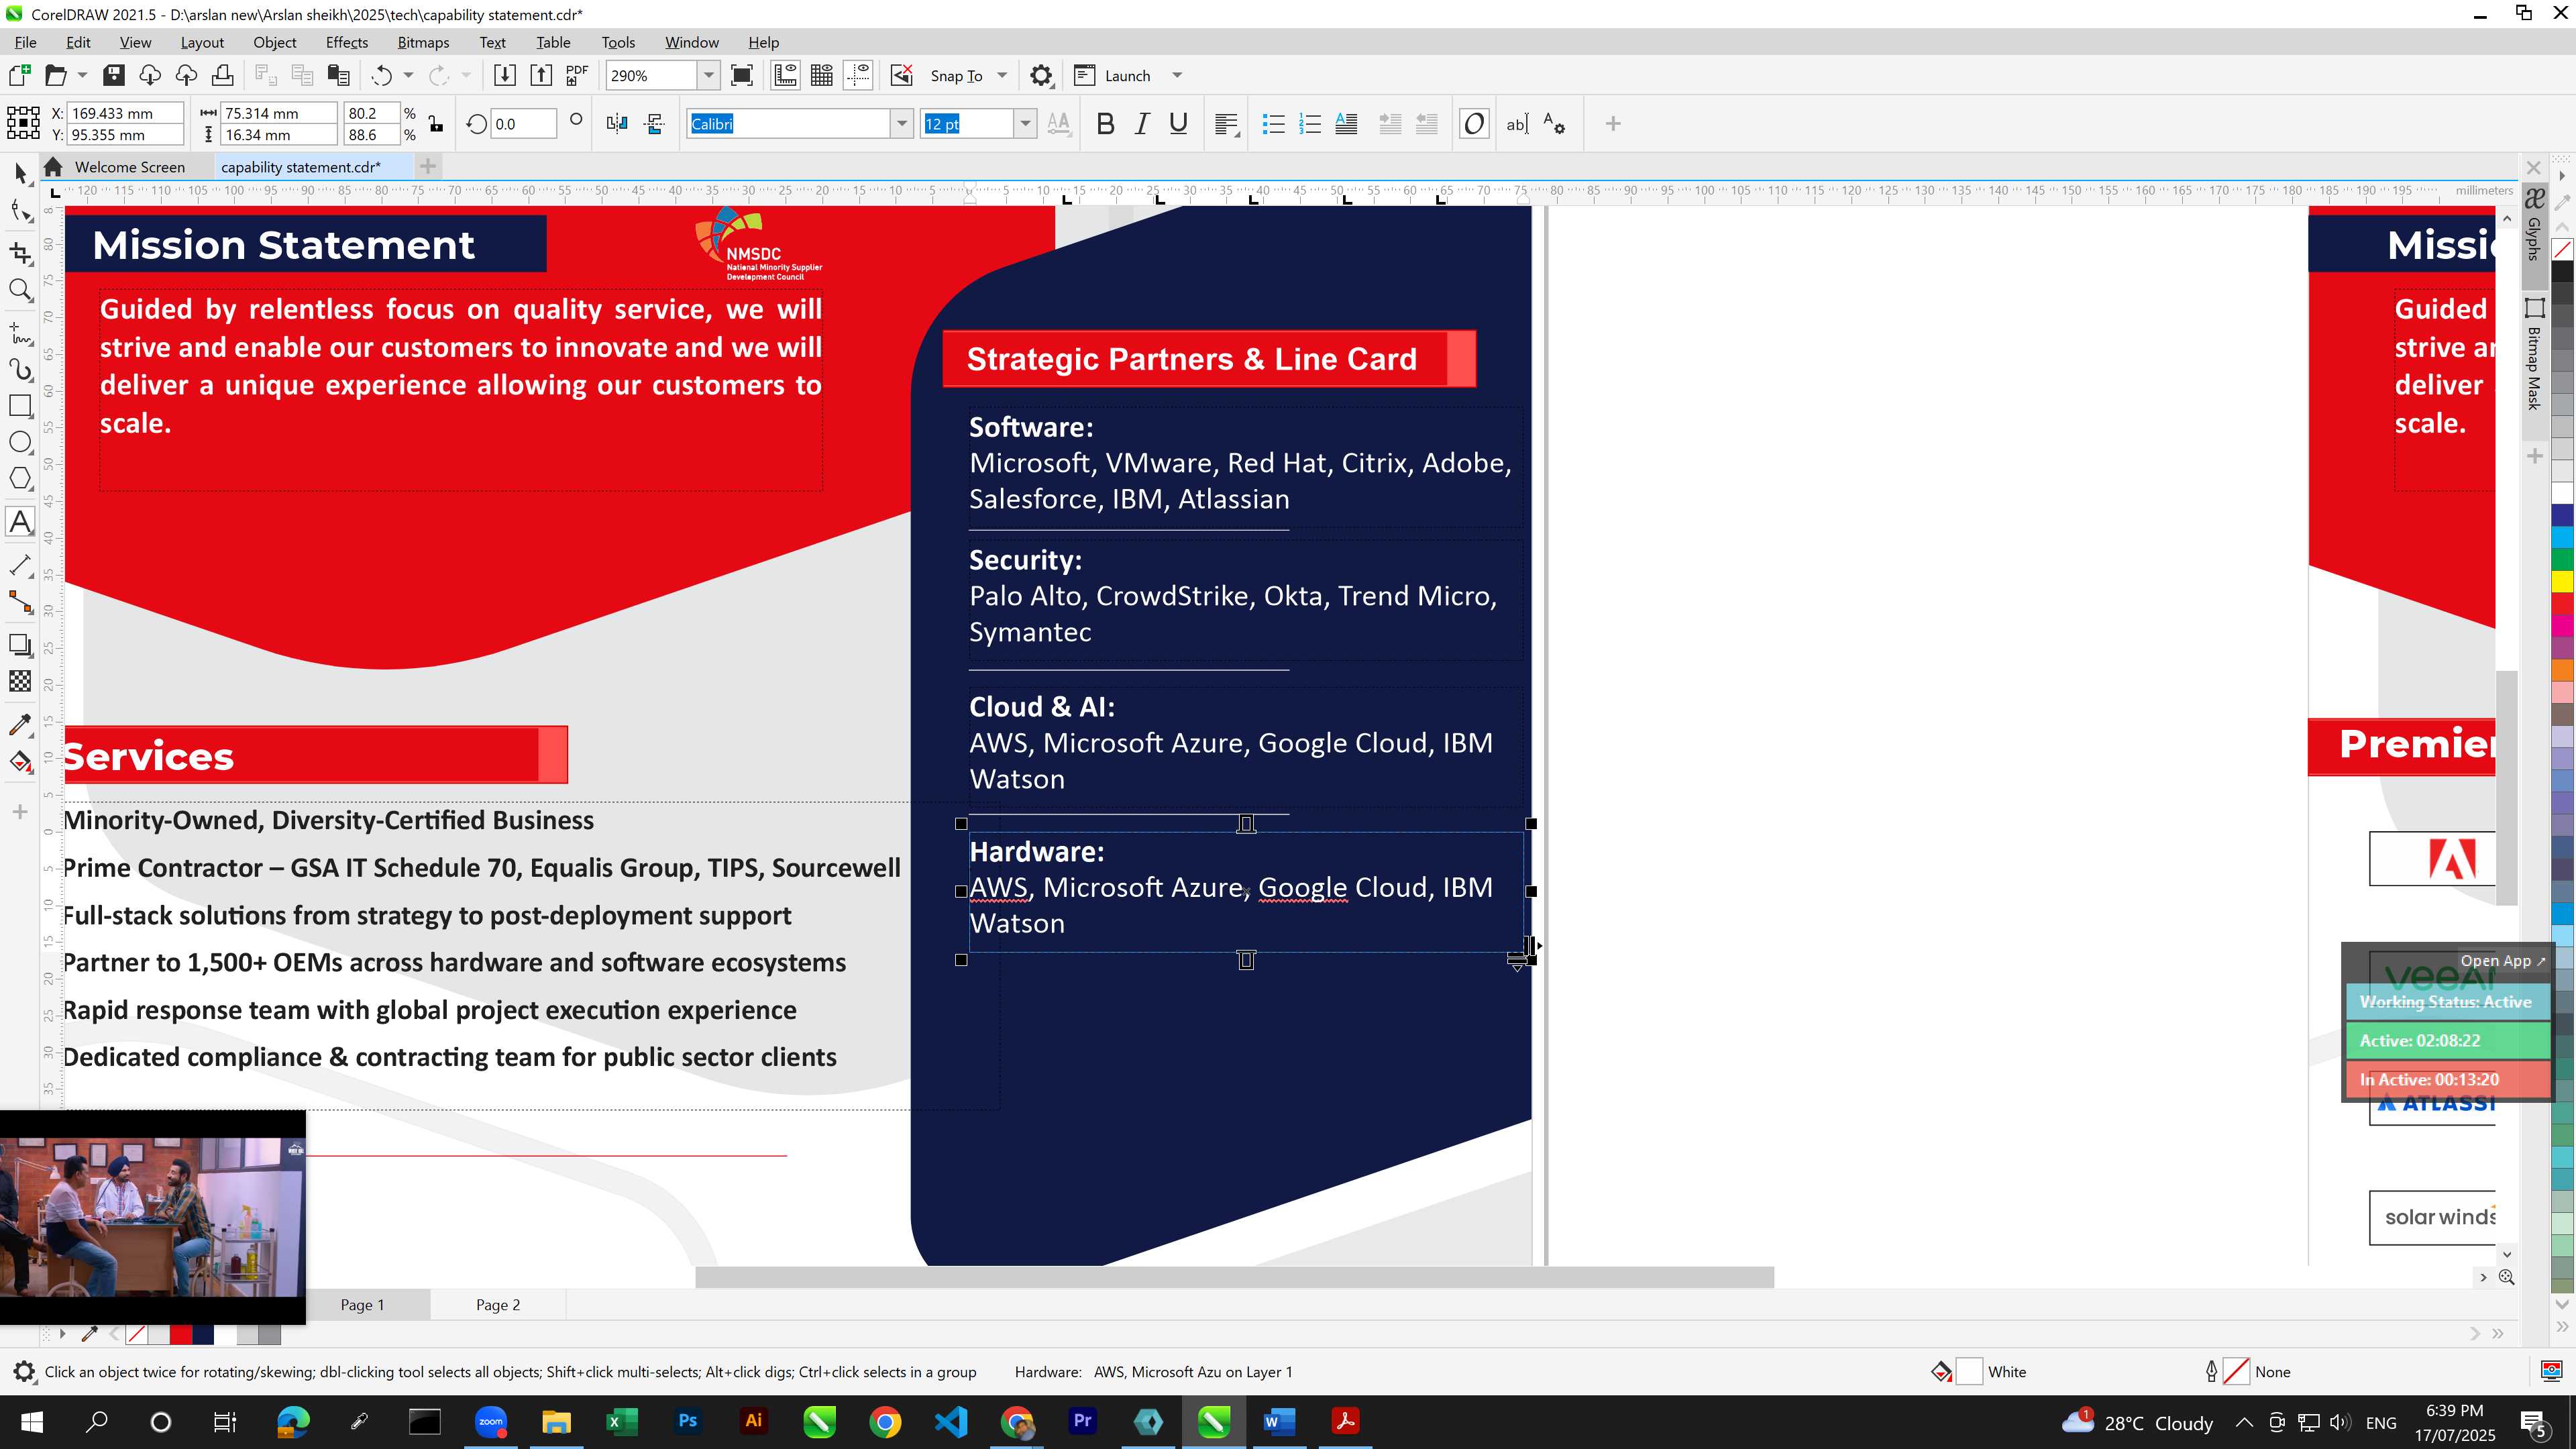This screenshot has width=2576, height=1449.
Task: Toggle Show grid button
Action: pyautogui.click(x=822, y=75)
